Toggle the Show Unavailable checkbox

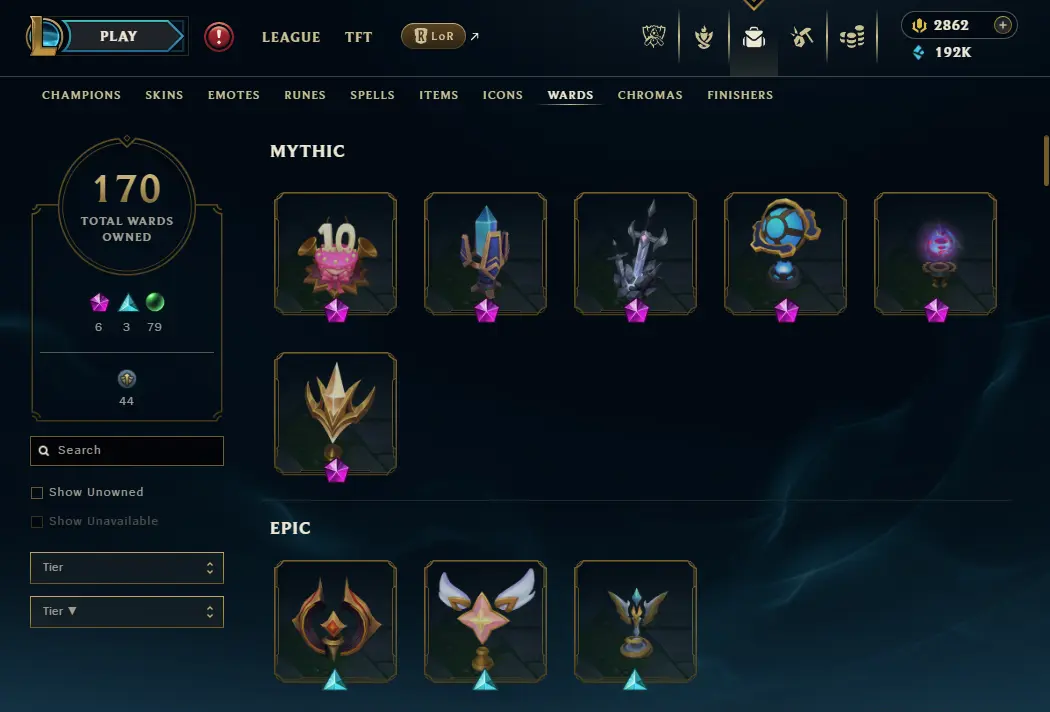tap(37, 522)
